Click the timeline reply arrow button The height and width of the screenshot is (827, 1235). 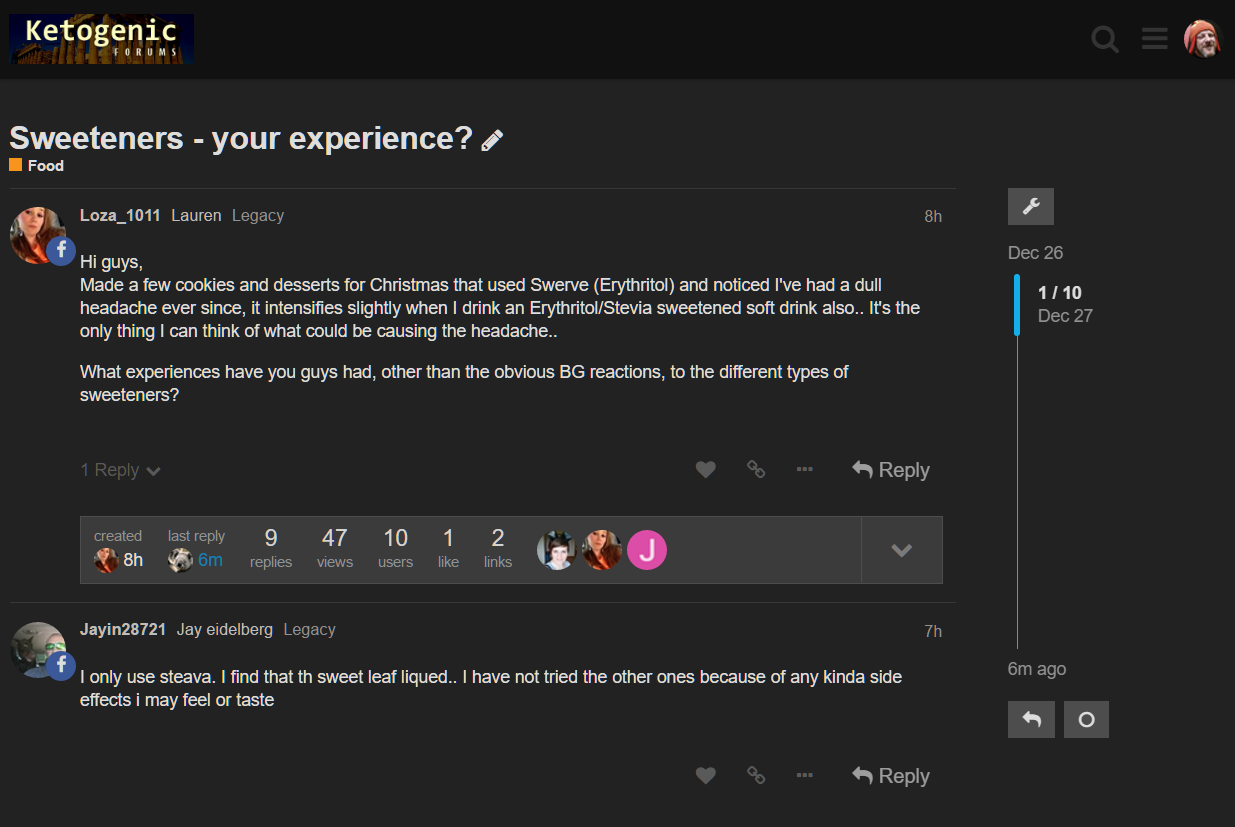1031,720
